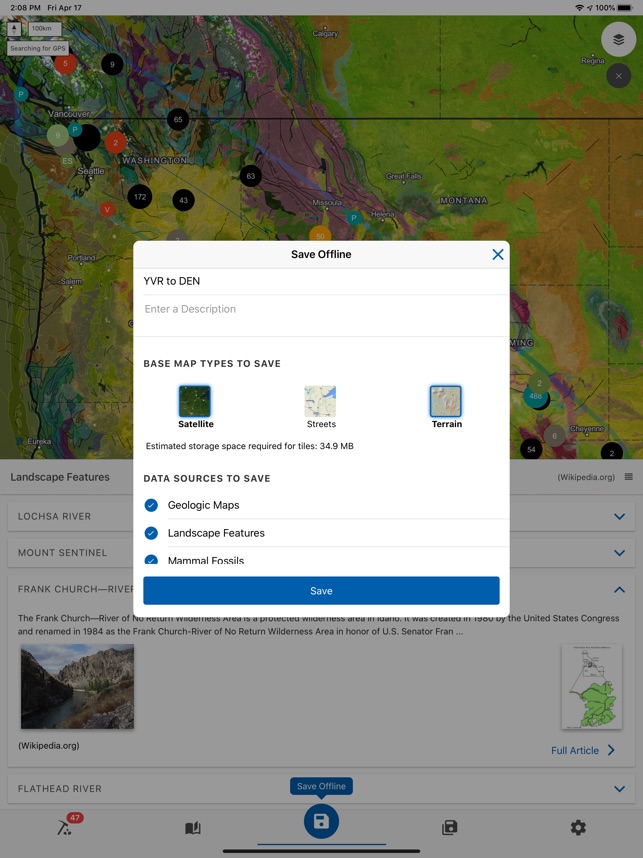
Task: Open the river canyon photo thumbnail
Action: pos(77,687)
